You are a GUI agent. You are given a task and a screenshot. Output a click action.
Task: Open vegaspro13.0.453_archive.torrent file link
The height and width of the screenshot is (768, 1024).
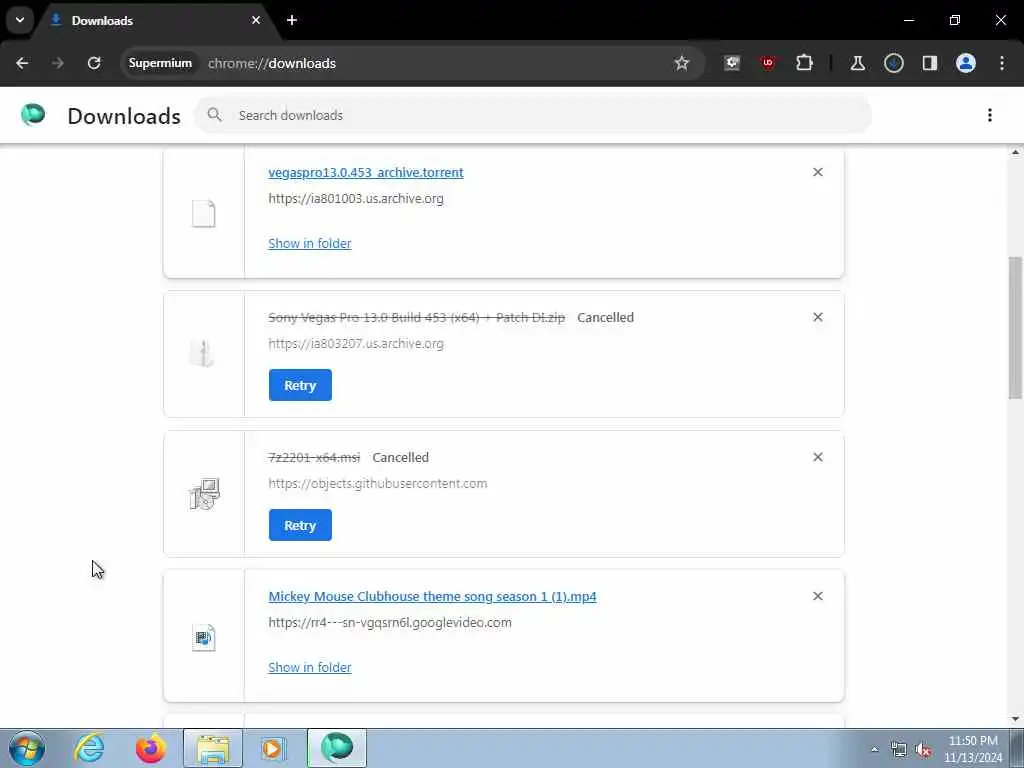click(366, 172)
